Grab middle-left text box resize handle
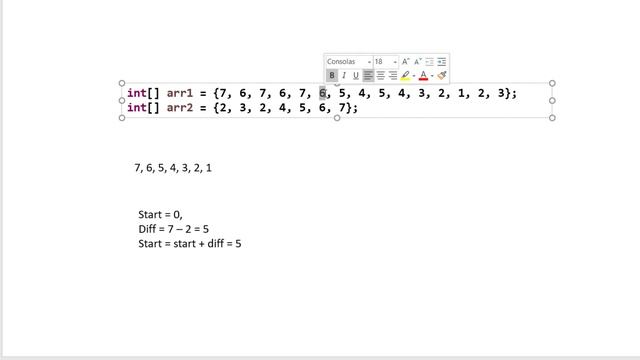 (122, 100)
